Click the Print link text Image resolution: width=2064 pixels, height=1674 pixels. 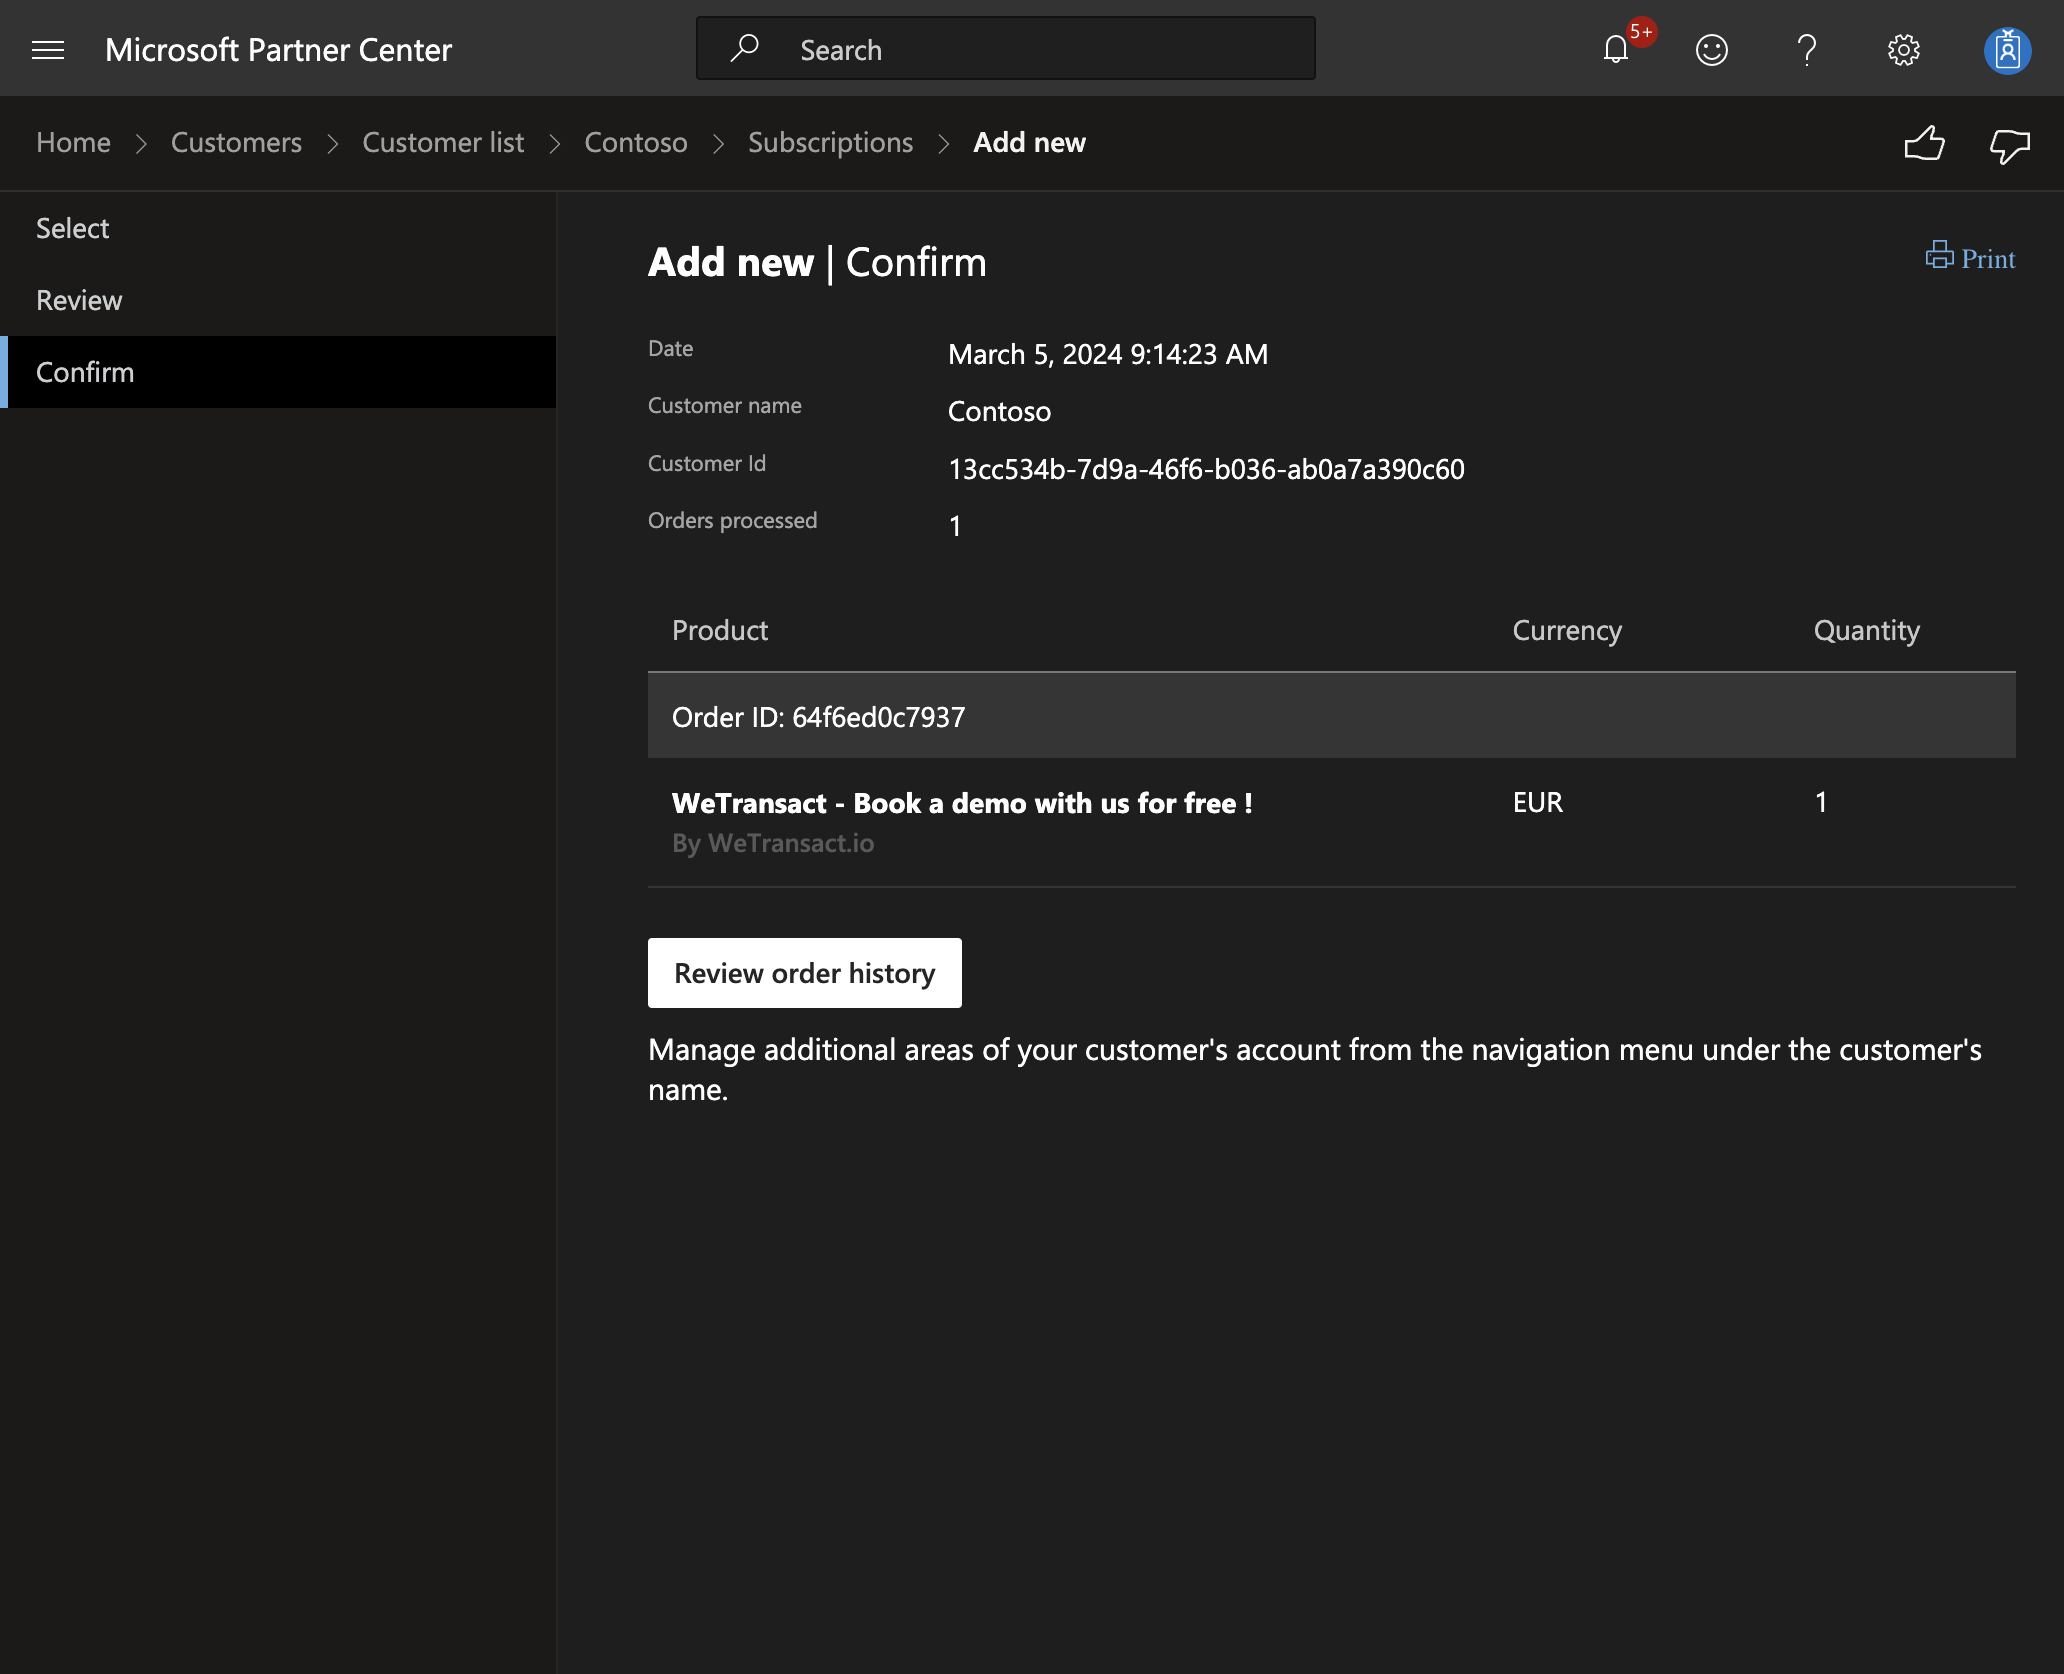(x=1988, y=259)
